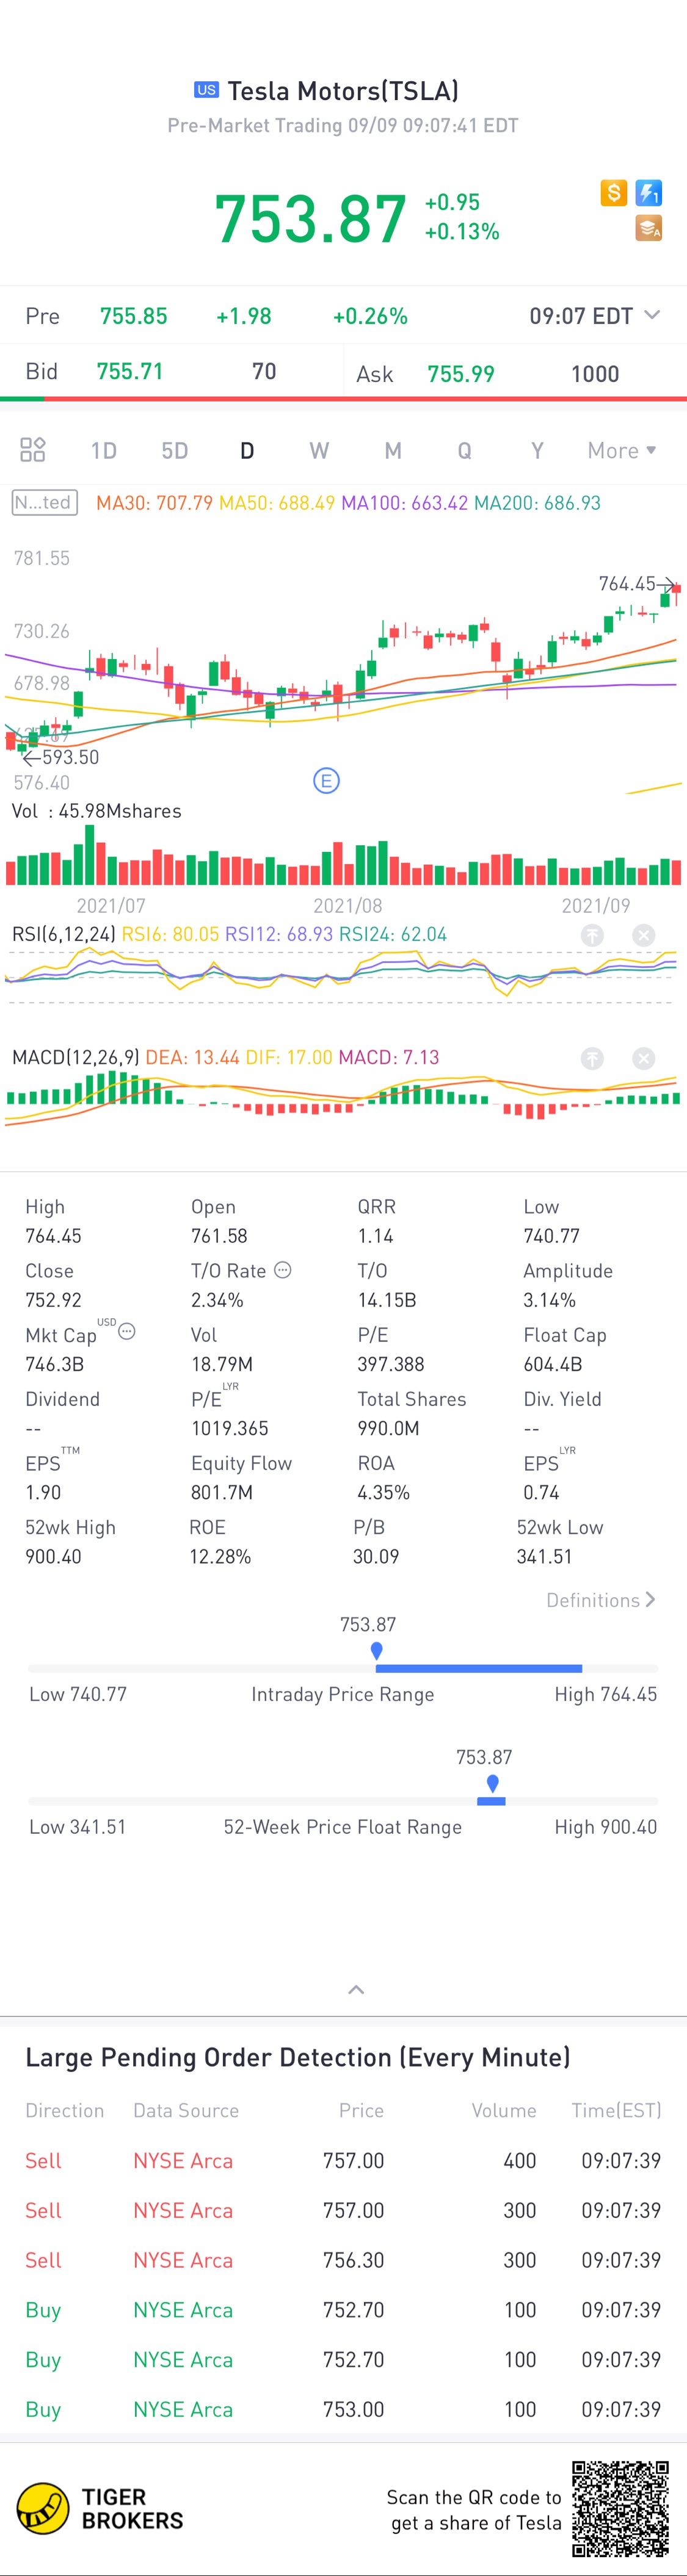Select the Sell order priced 756.30
The image size is (687, 2576).
(343, 2260)
